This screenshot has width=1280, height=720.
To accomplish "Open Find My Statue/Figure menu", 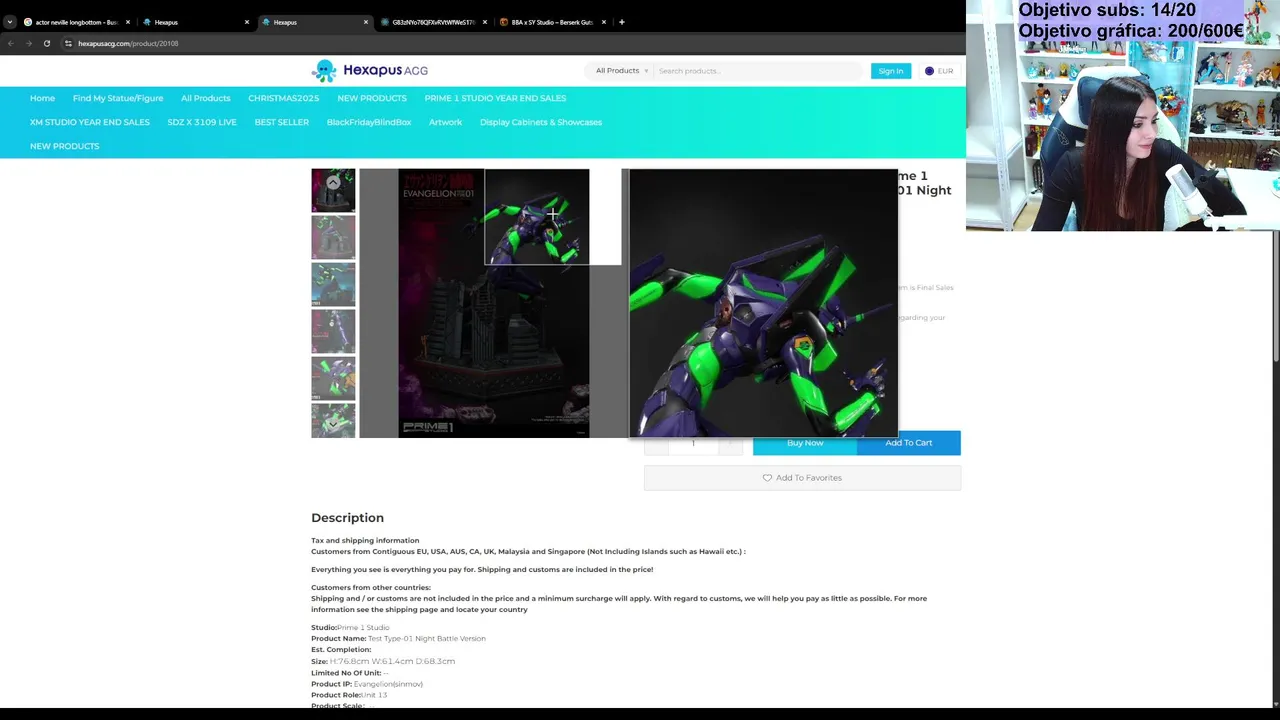I will coord(118,98).
